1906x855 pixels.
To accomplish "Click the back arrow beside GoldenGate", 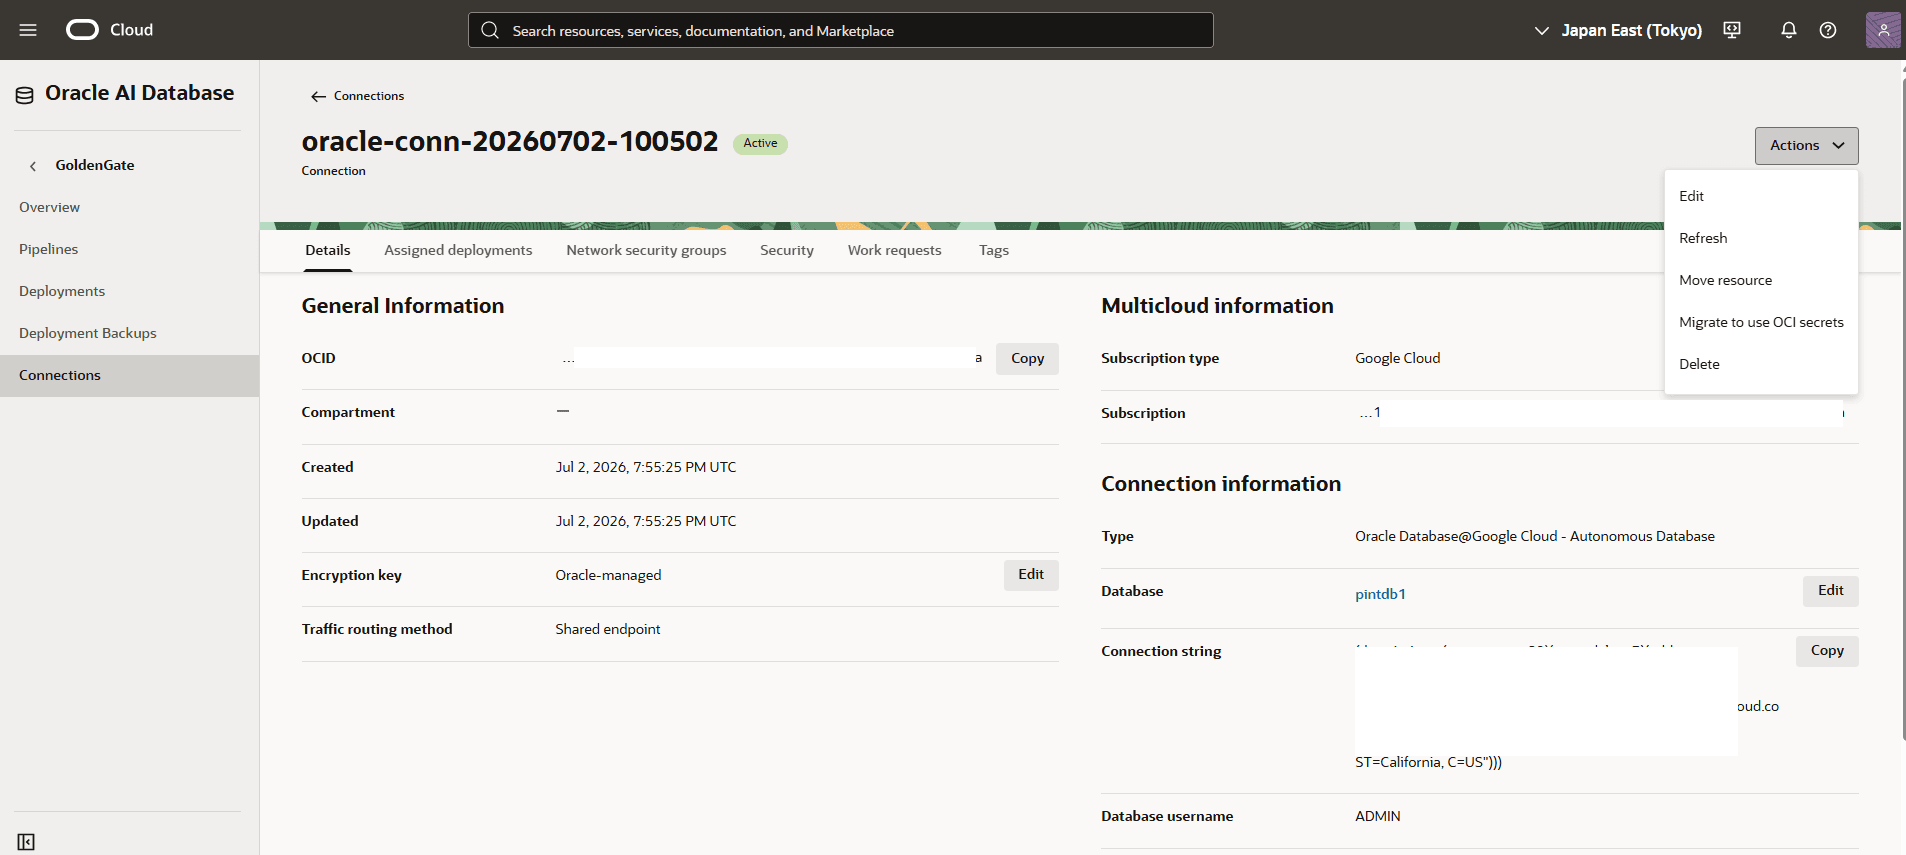I will tap(33, 166).
